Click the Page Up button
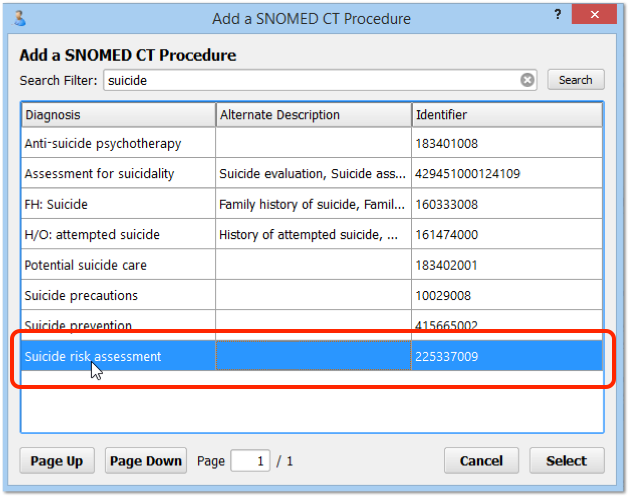 click(x=57, y=460)
